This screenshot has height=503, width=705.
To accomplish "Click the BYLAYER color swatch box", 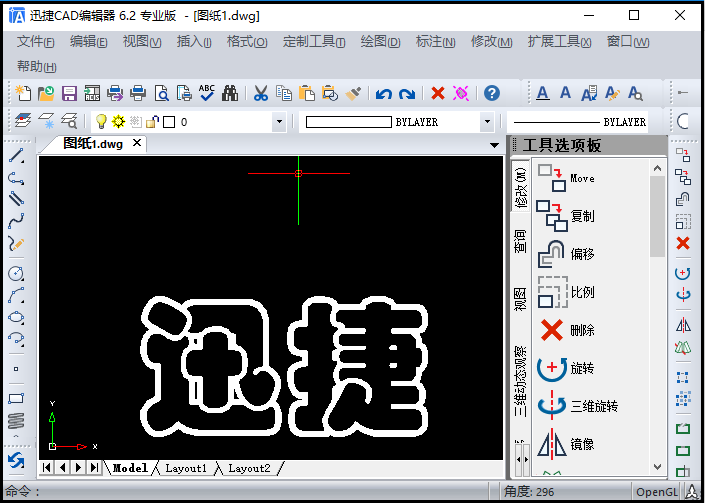I will (x=348, y=122).
